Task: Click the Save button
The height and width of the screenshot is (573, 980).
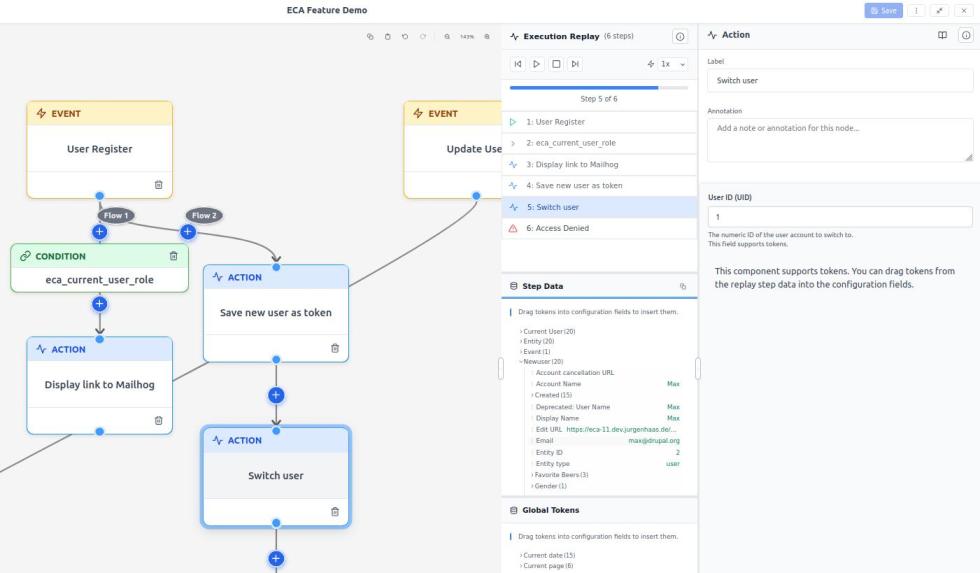Action: (883, 11)
